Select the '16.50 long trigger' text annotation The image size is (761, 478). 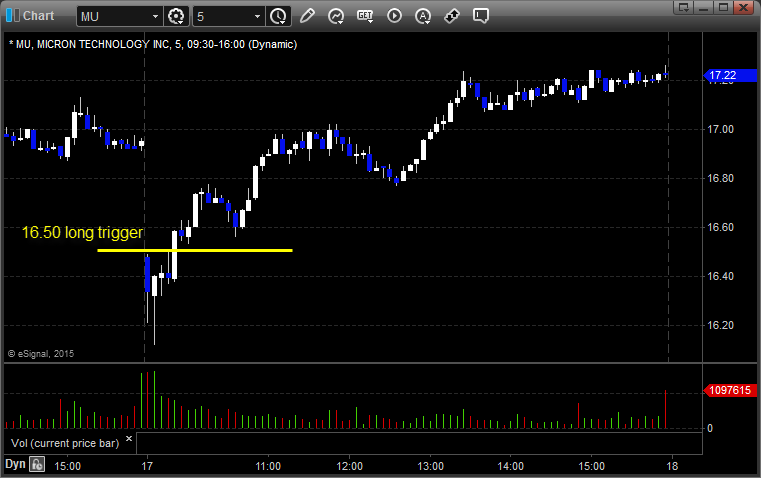[83, 232]
